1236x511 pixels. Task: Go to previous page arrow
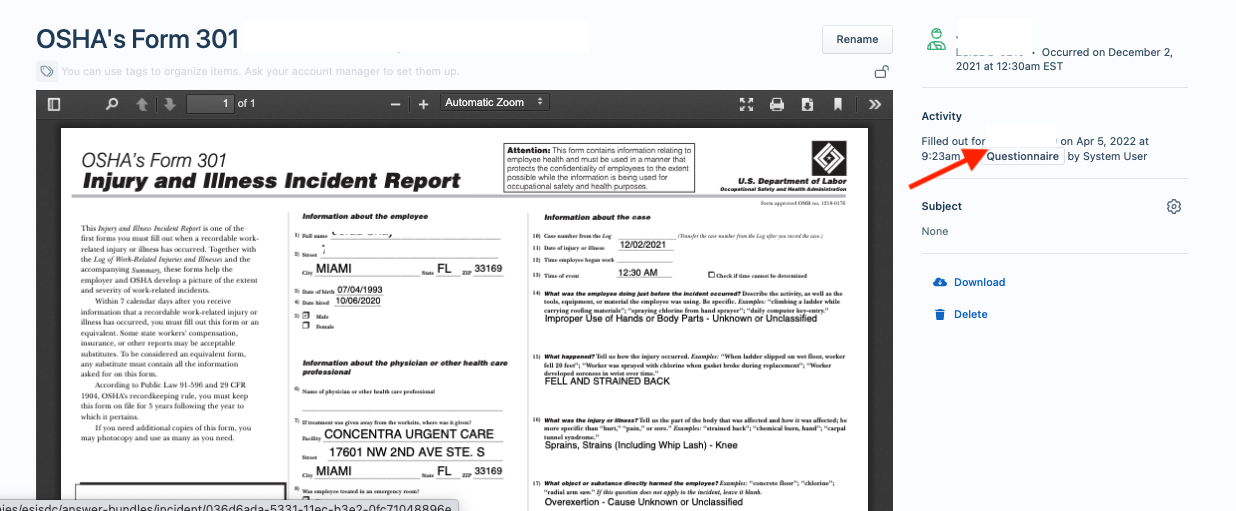[x=142, y=104]
